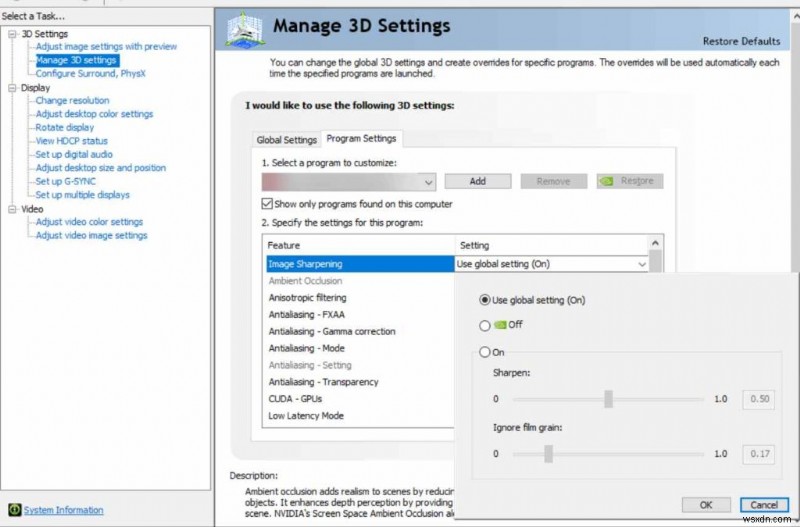
Task: Collapse the Video tree node
Action: pyautogui.click(x=12, y=209)
